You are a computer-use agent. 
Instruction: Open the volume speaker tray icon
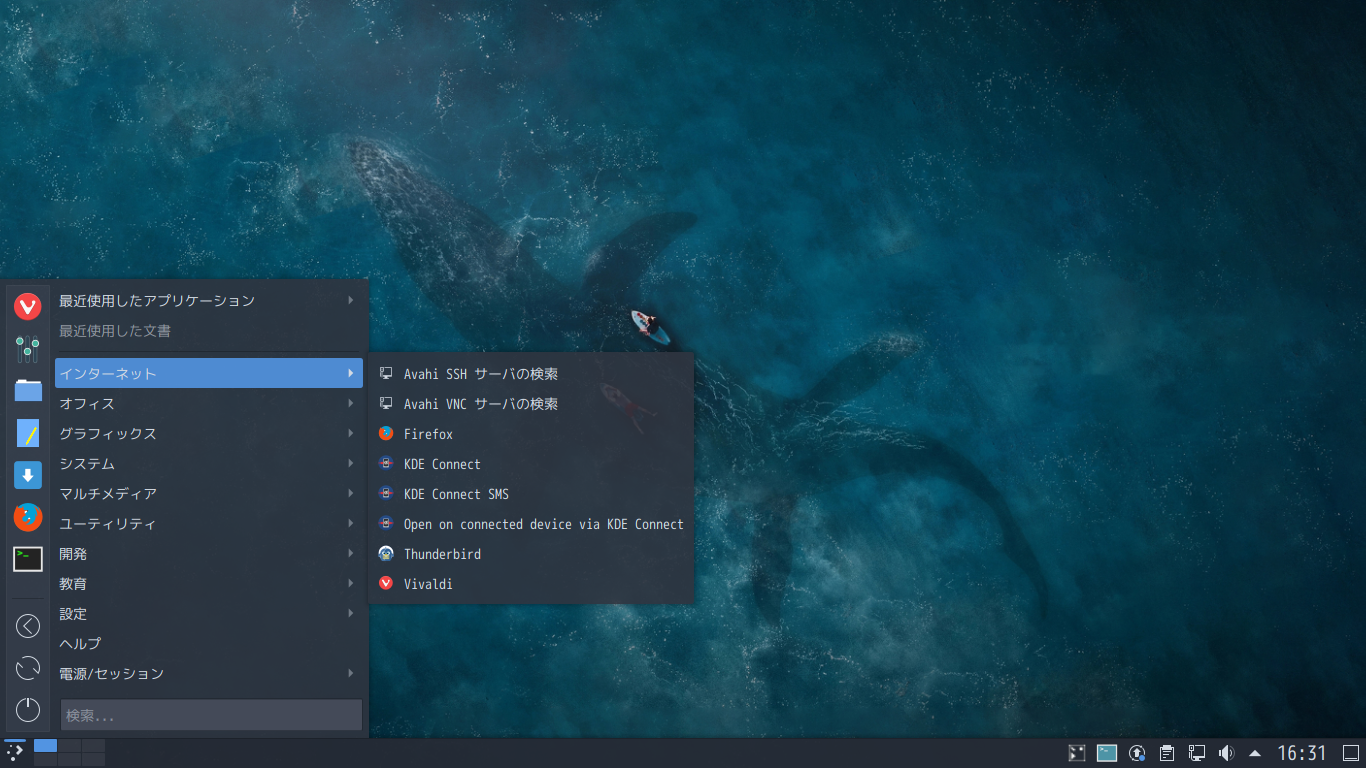point(1227,753)
